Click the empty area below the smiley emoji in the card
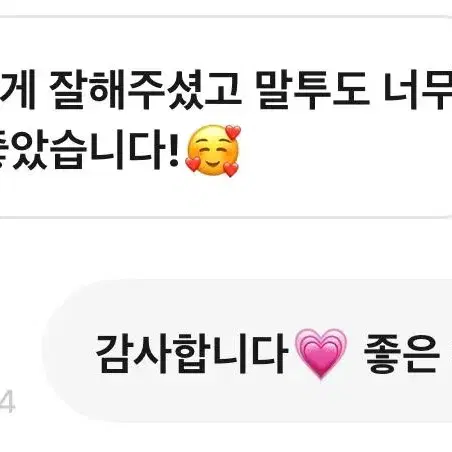This screenshot has width=452, height=452. click(x=213, y=197)
